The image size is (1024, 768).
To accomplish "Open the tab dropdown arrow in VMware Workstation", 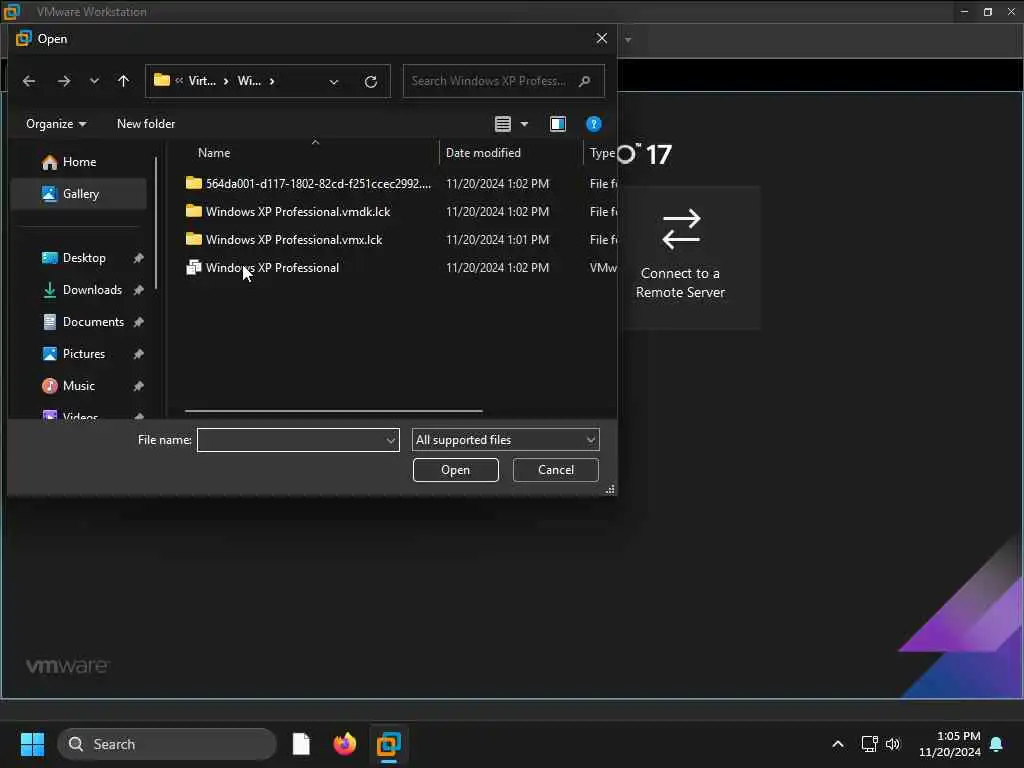I will click(628, 40).
